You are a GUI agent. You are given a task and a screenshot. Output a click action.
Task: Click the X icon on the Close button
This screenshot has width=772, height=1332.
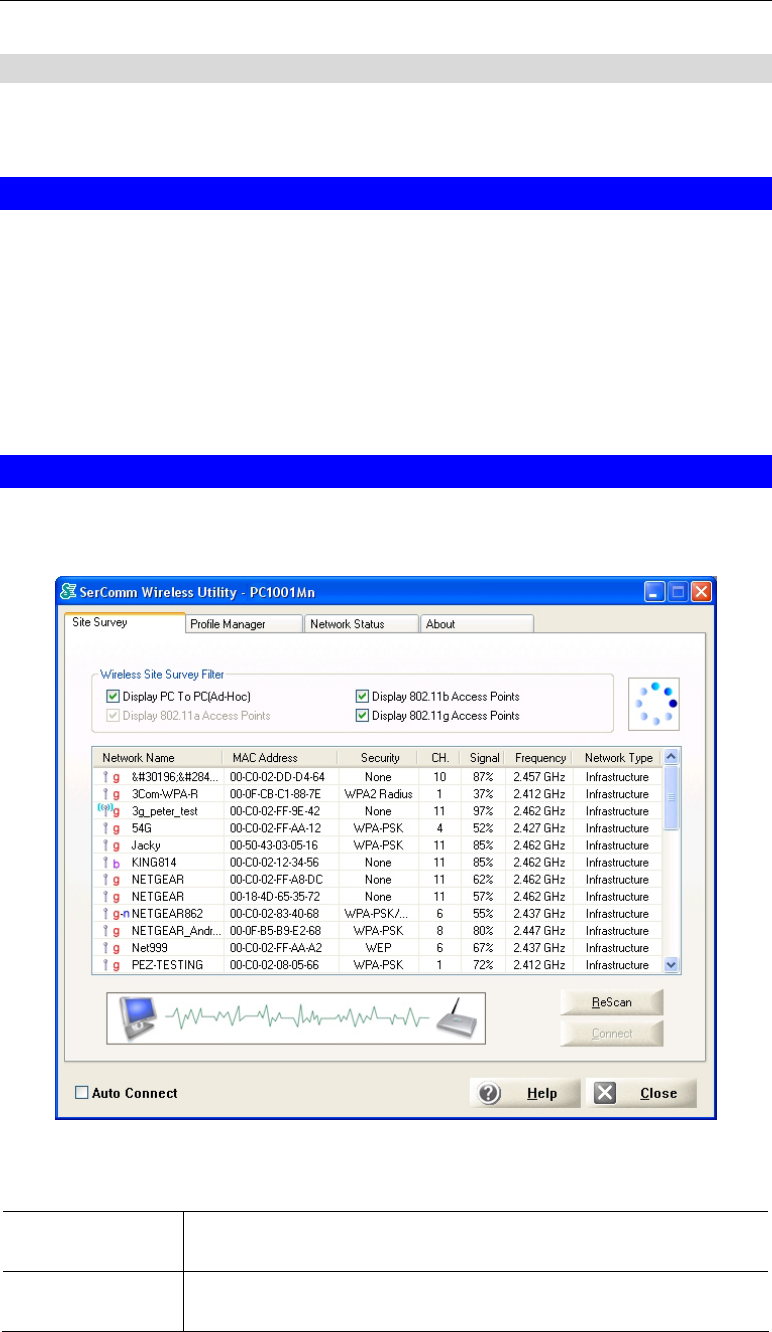tap(605, 1093)
